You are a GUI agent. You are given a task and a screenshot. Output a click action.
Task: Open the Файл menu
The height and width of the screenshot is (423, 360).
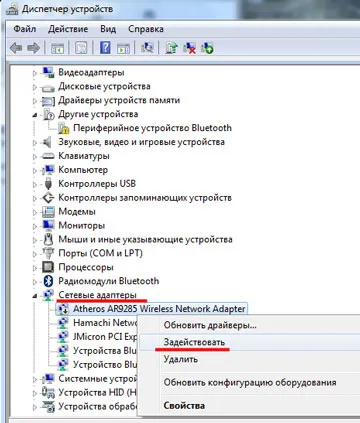(25, 29)
